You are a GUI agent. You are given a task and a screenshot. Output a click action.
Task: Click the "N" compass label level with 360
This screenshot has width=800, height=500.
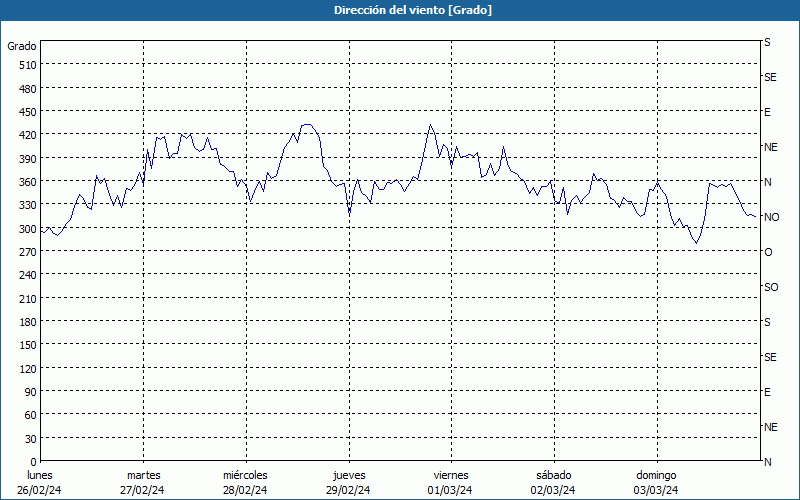coord(768,182)
